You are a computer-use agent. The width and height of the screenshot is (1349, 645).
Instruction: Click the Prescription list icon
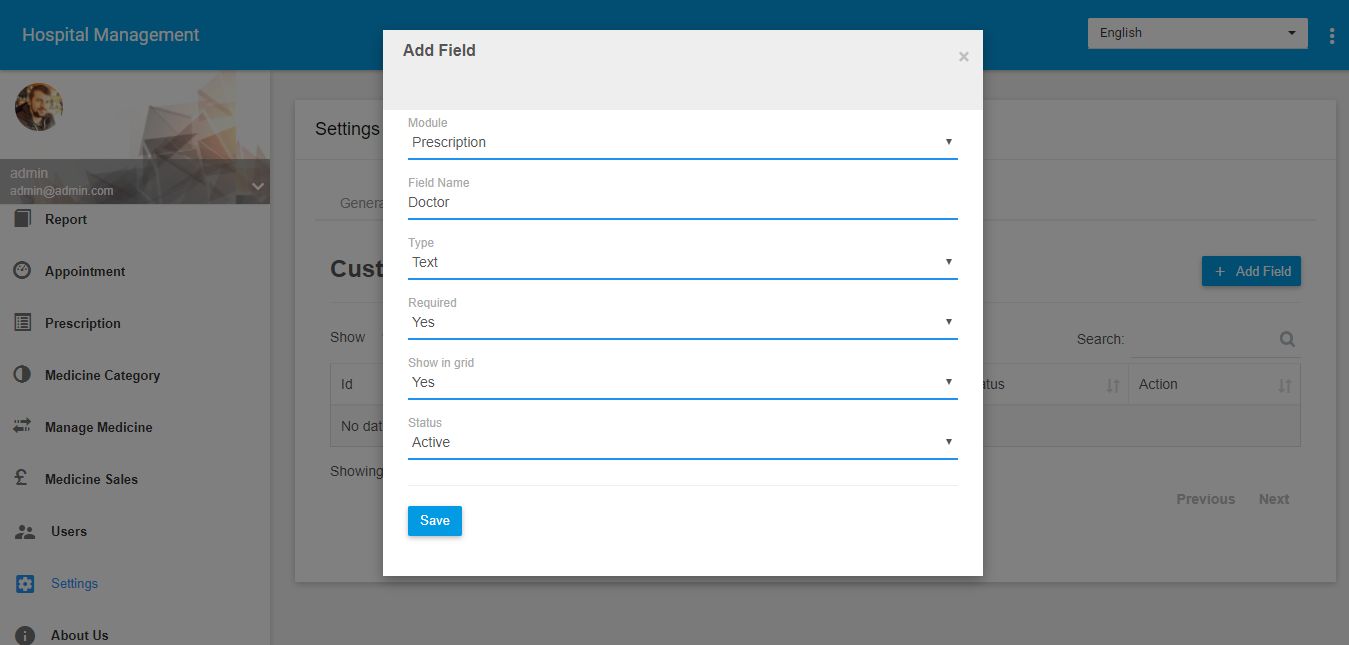coord(23,323)
